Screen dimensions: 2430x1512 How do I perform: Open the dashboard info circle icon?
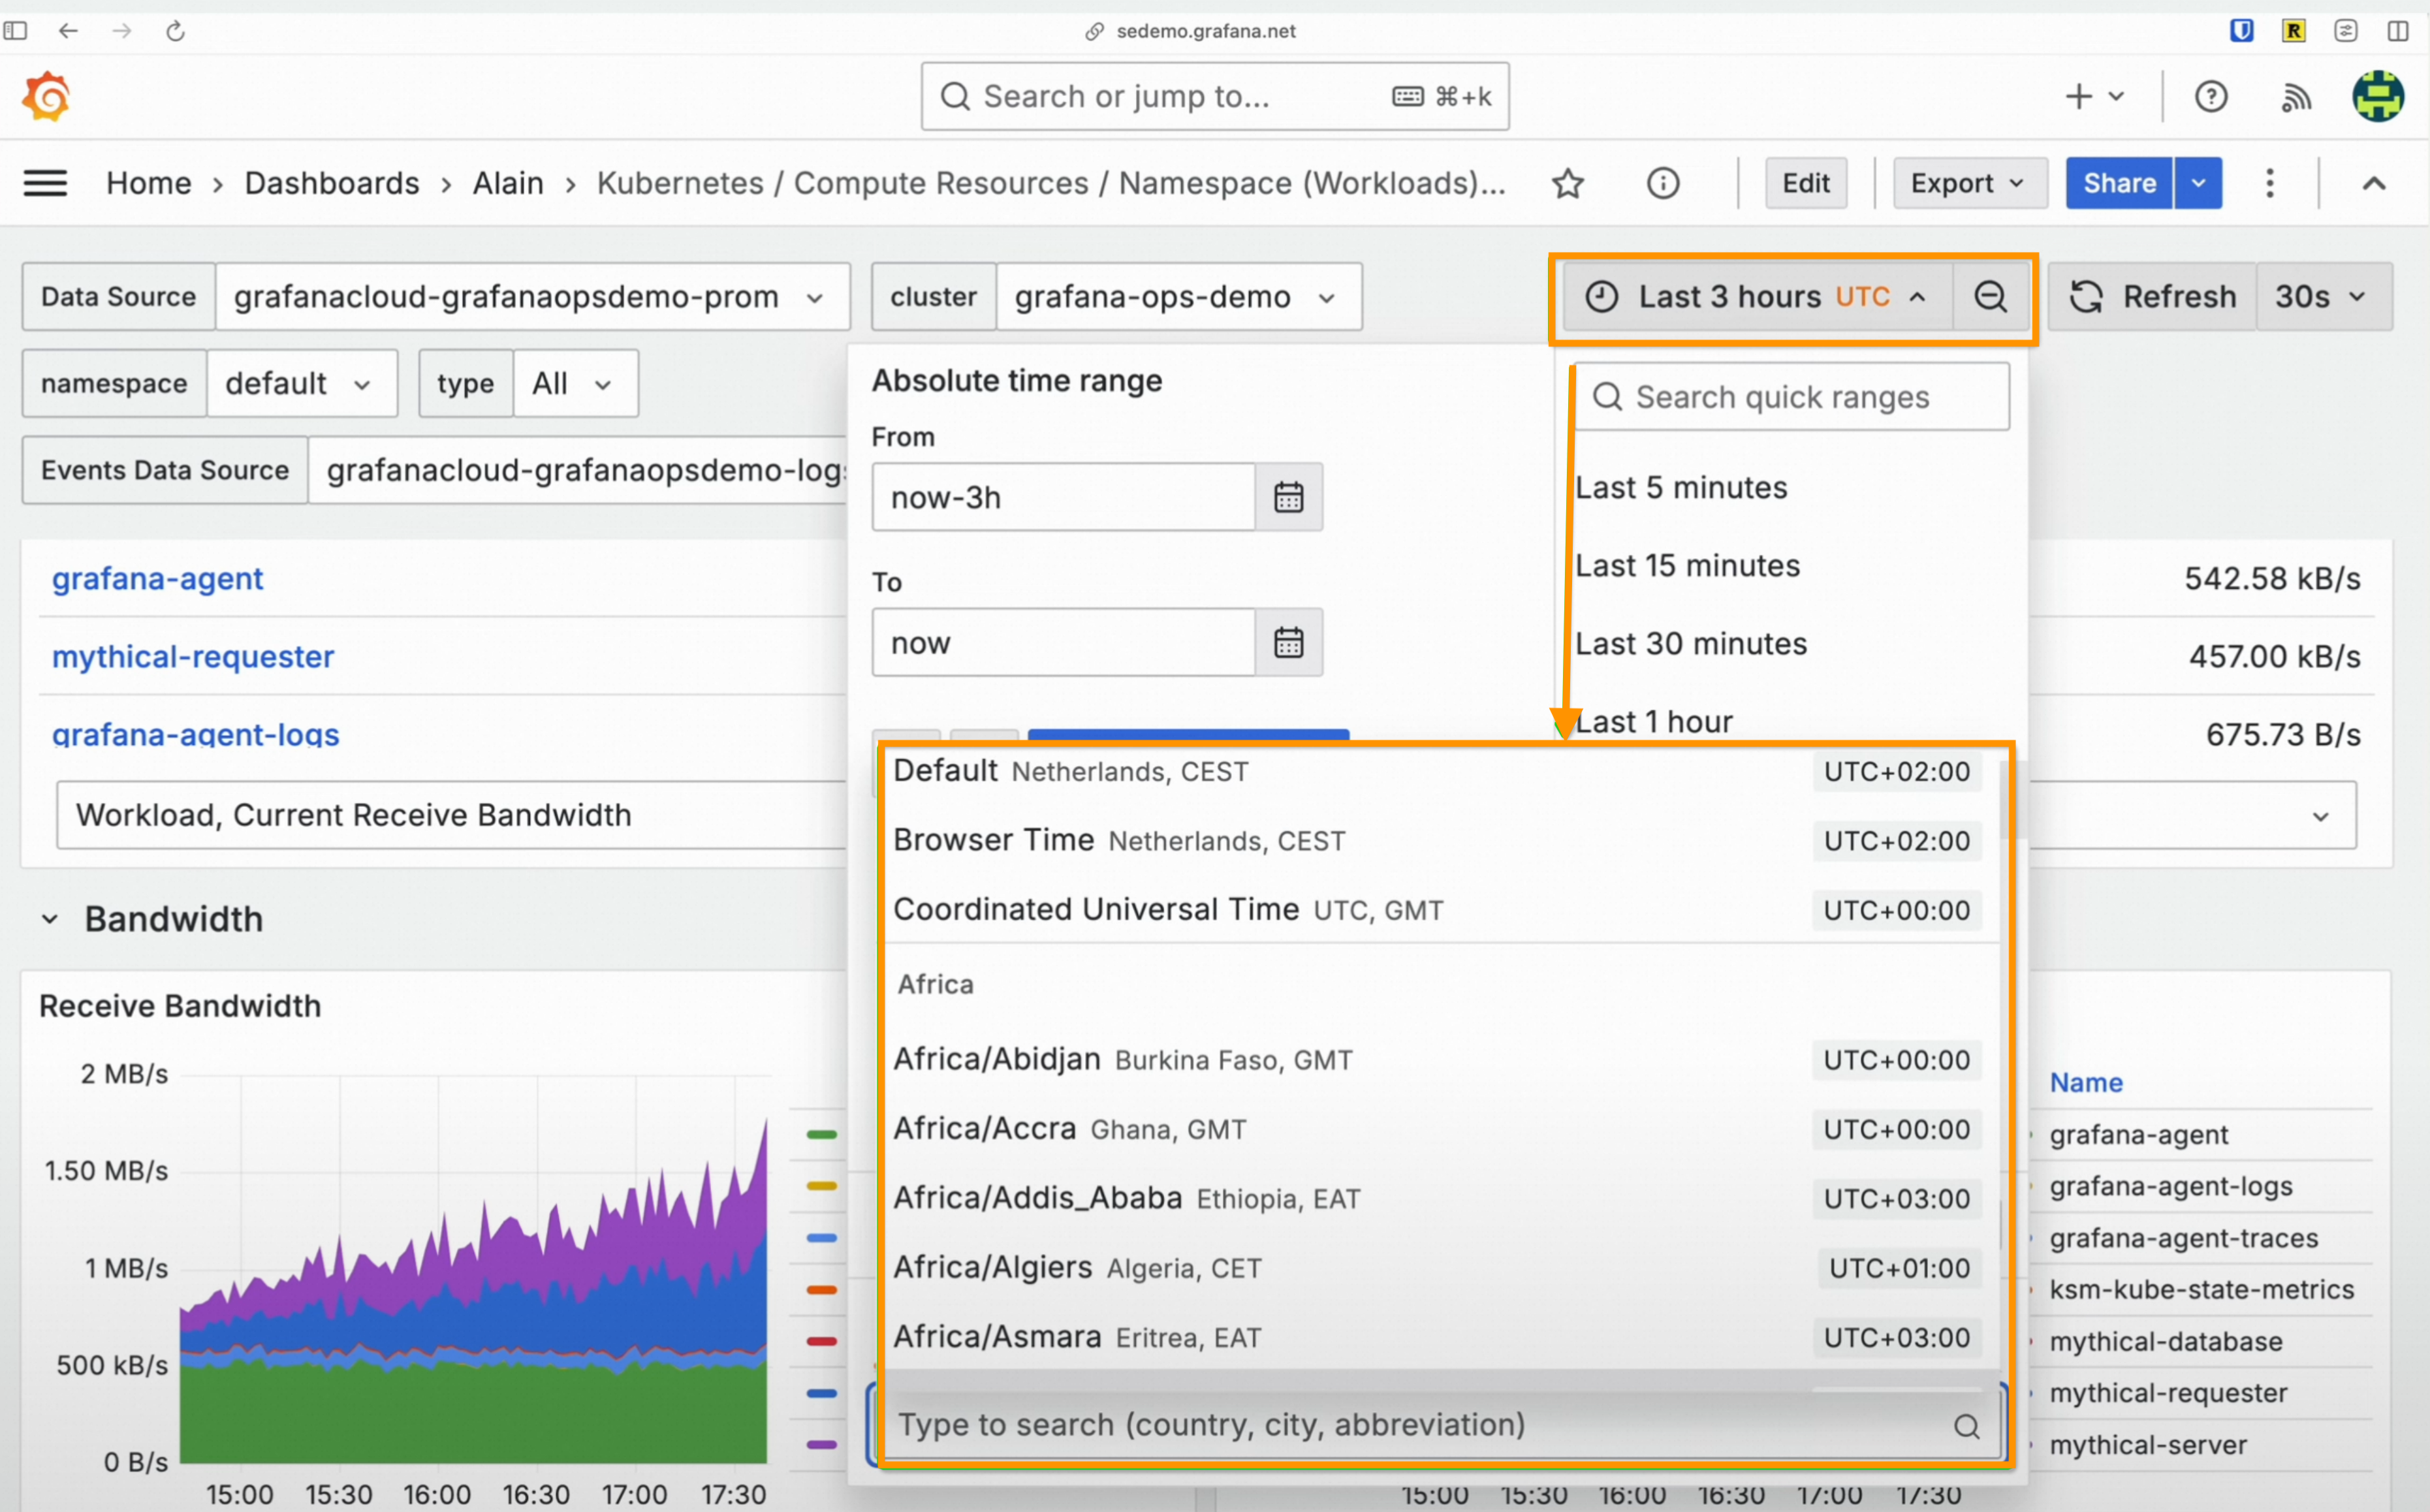1662,184
